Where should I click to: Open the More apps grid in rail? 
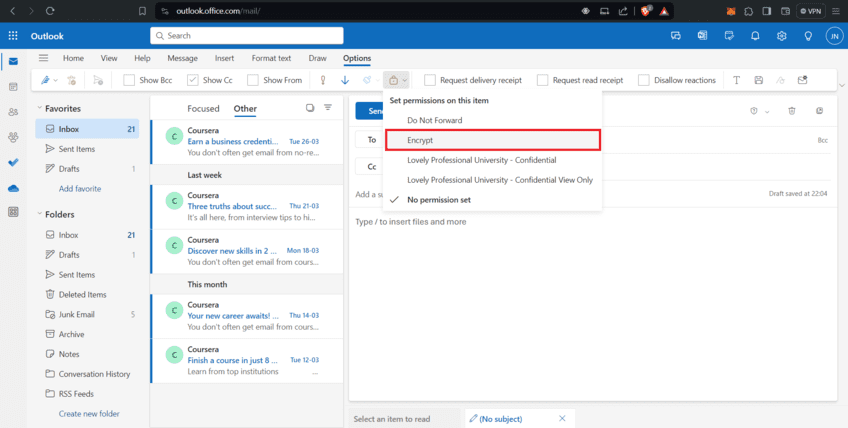pos(13,212)
